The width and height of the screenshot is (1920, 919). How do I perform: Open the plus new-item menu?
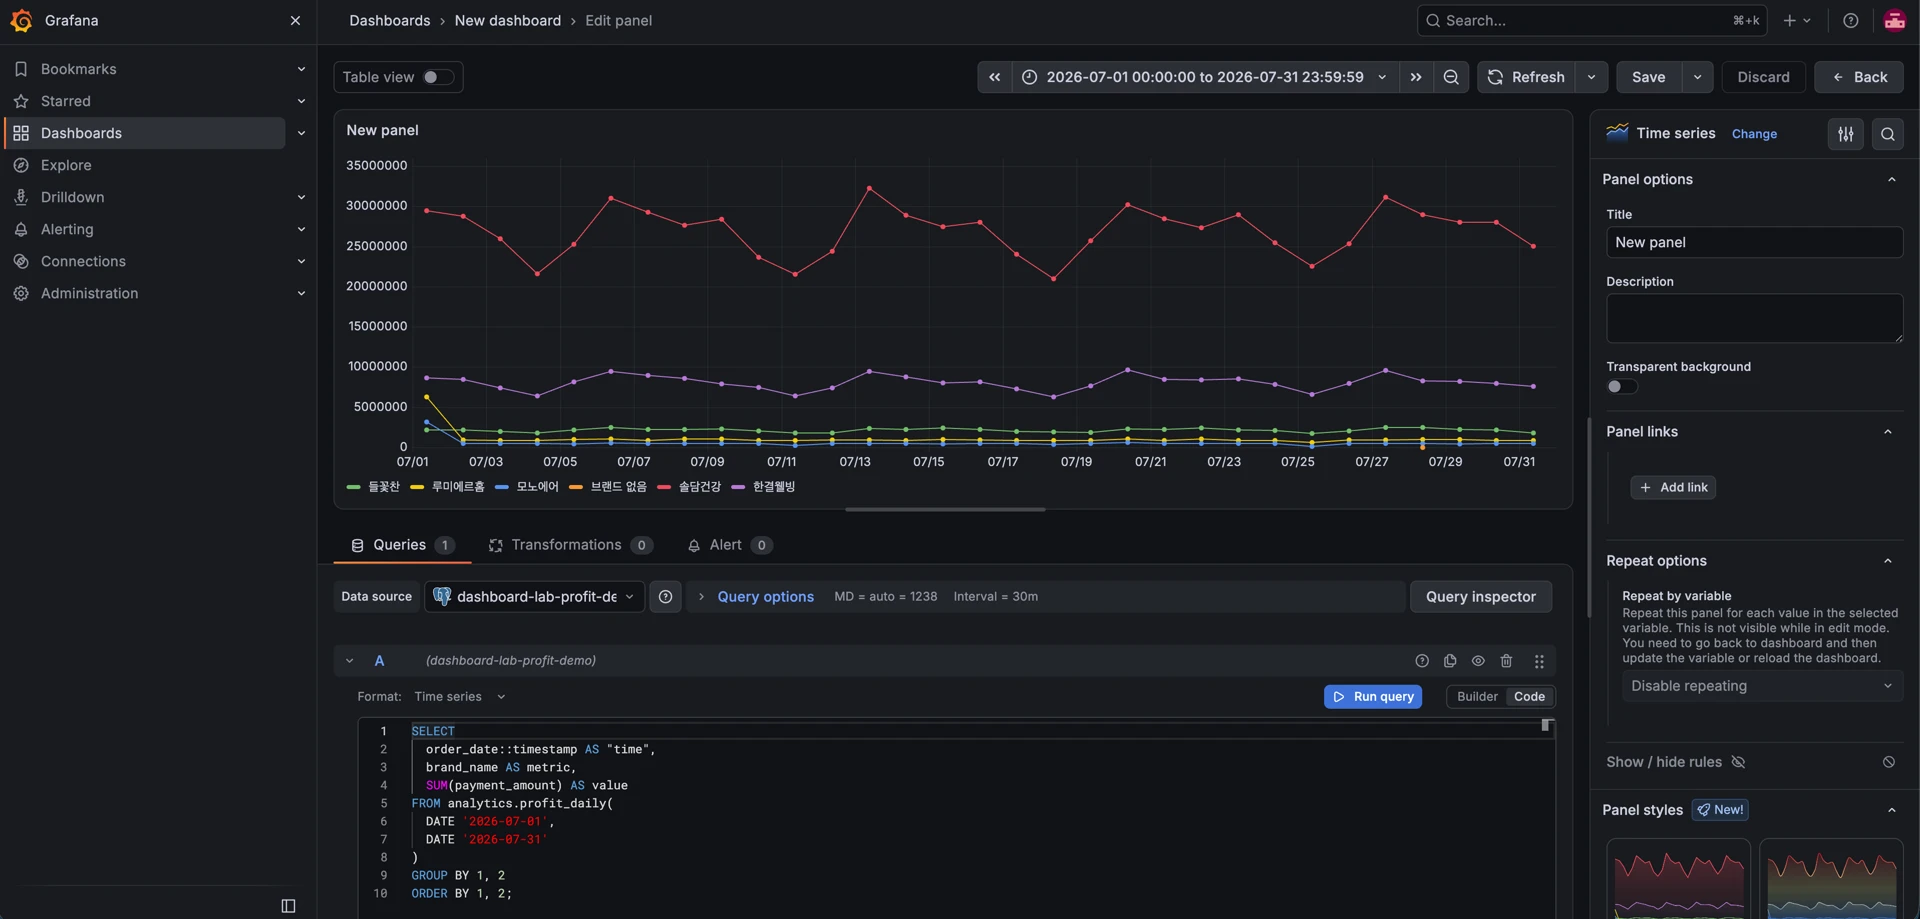pyautogui.click(x=1797, y=20)
